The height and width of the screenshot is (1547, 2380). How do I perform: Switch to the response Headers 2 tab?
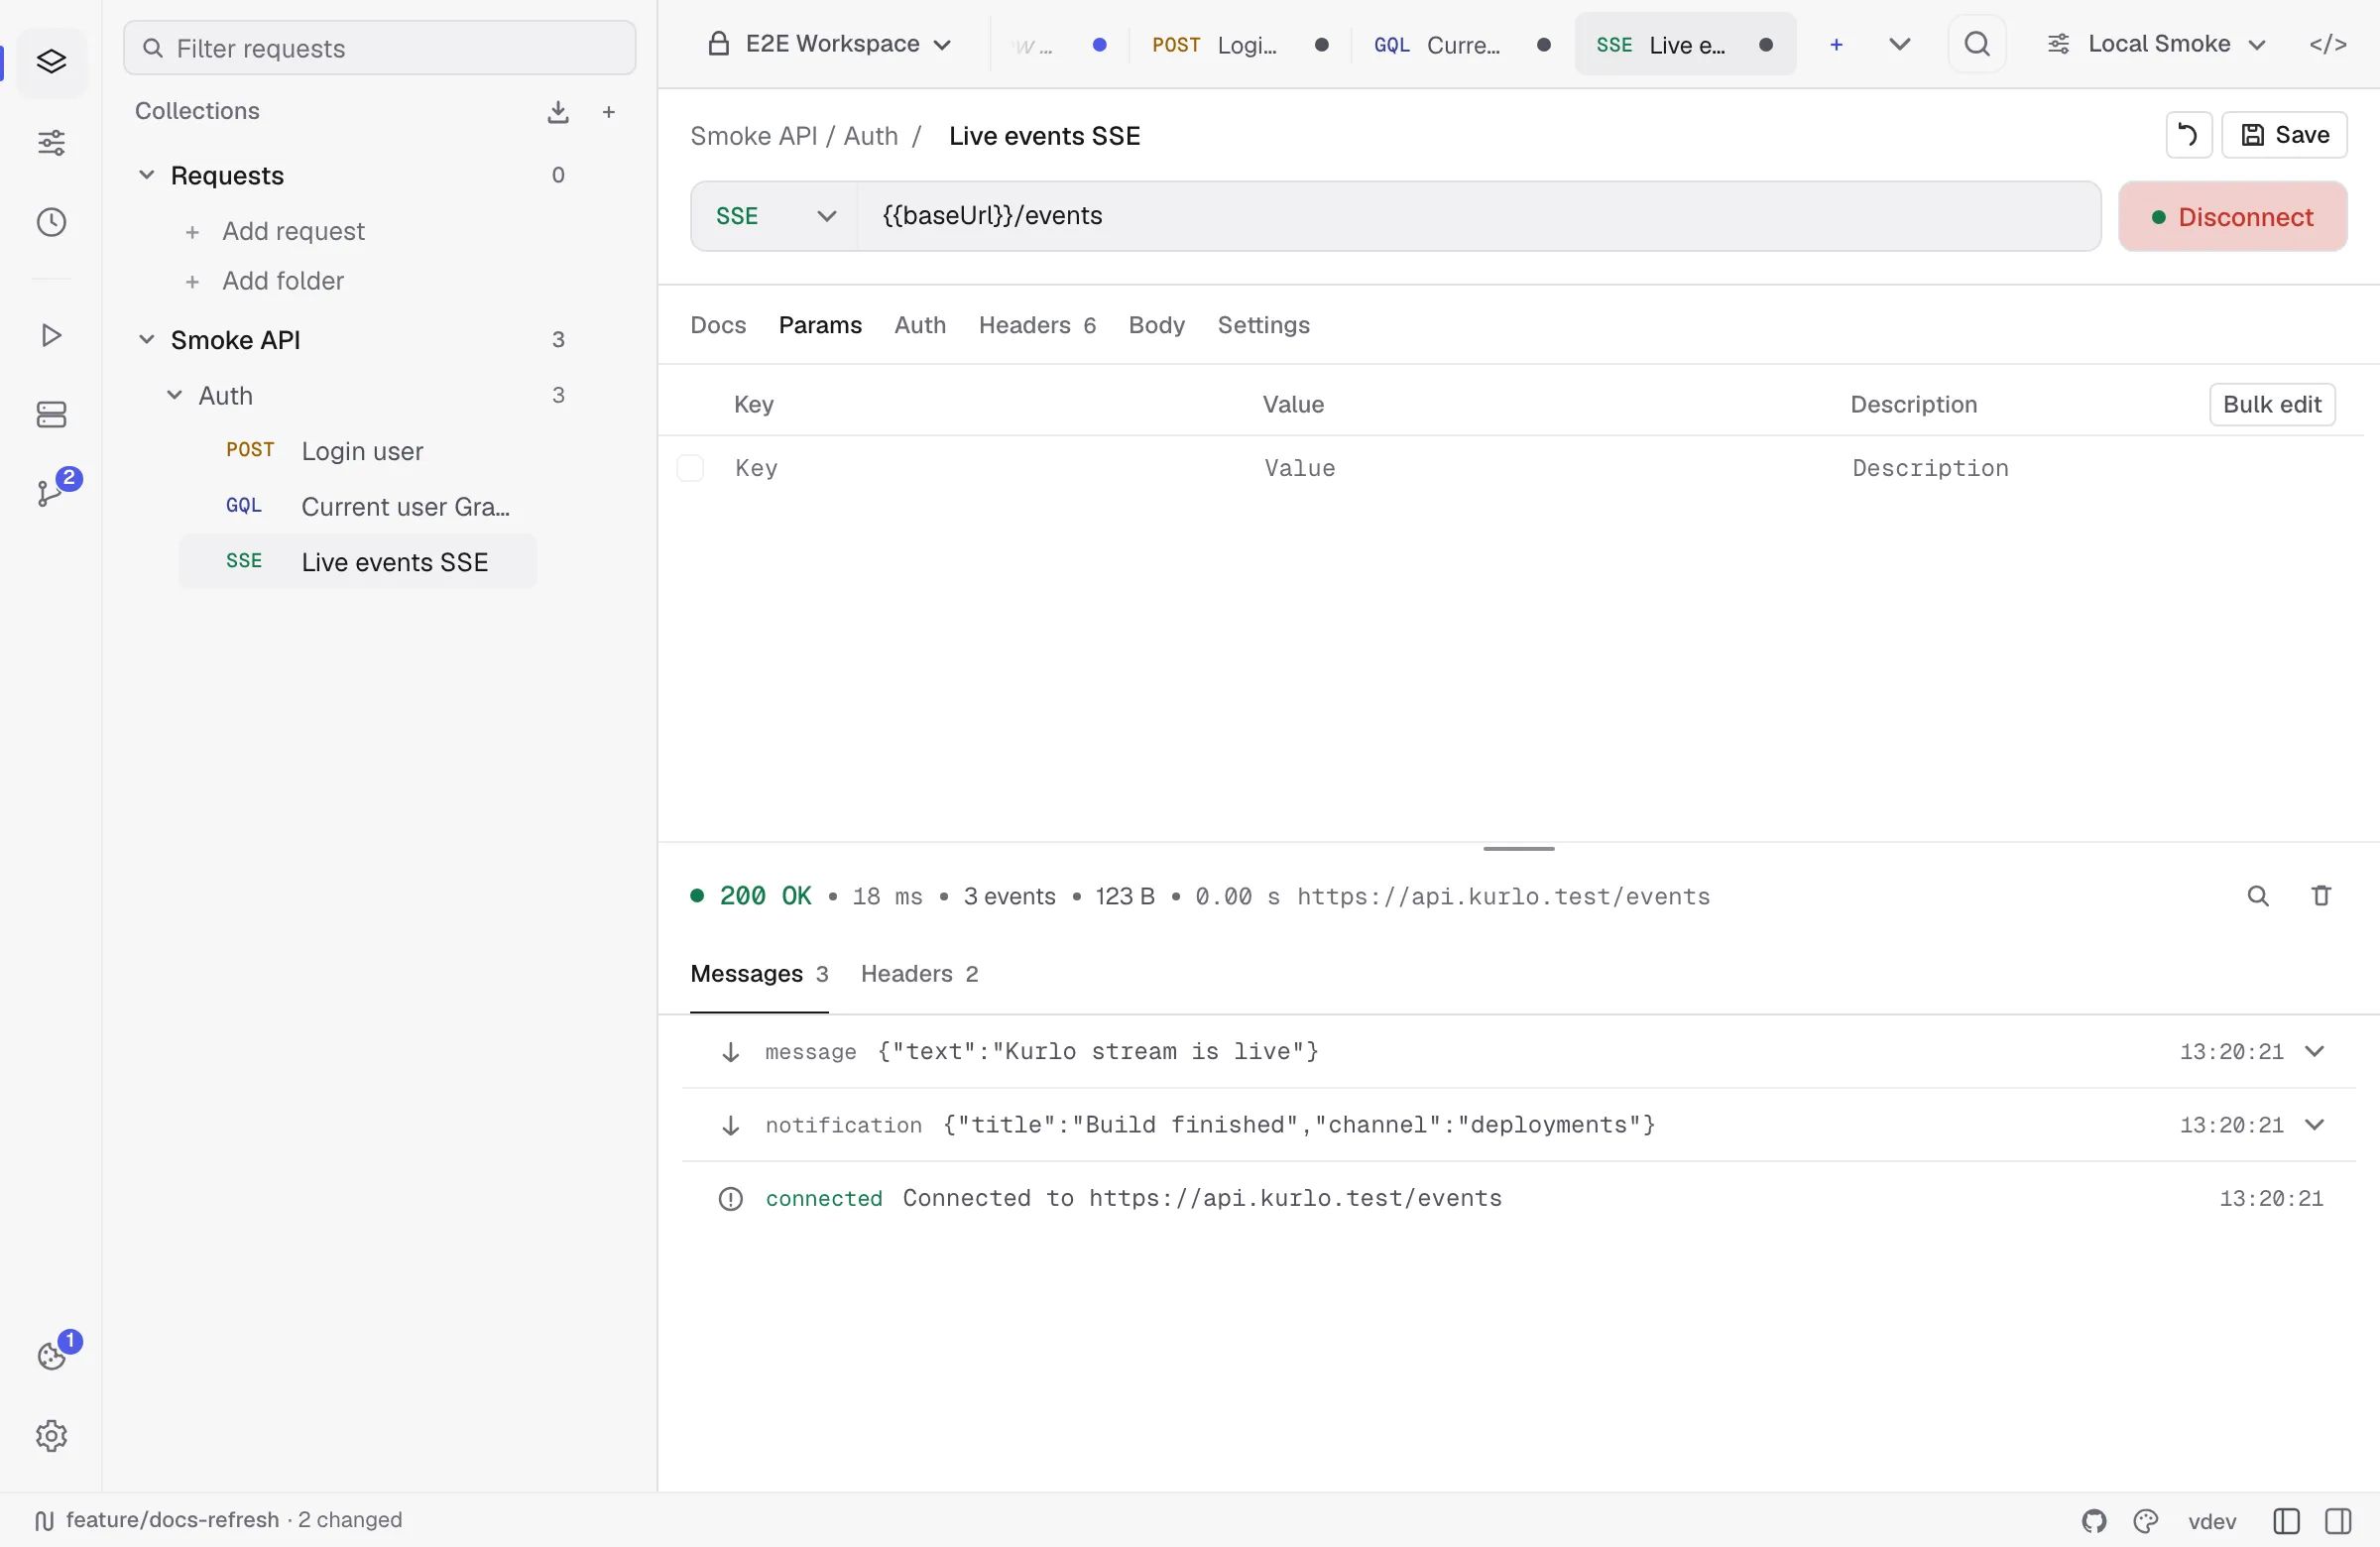click(x=919, y=974)
